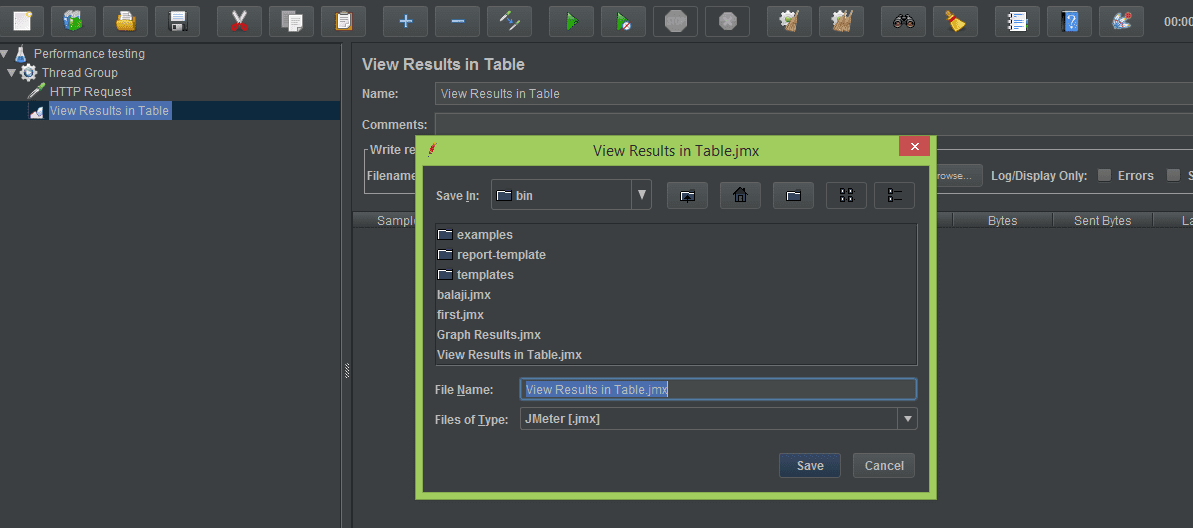Select View Results in Table.jmx in file list

coord(509,355)
